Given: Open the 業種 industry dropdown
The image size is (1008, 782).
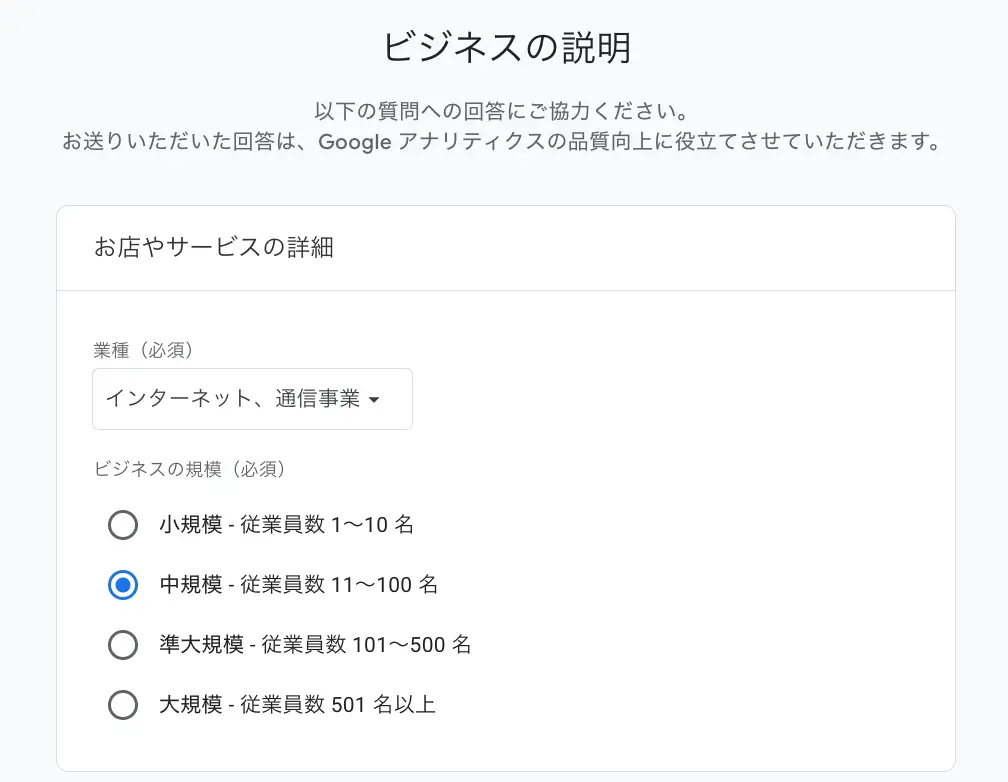Looking at the screenshot, I should coord(252,399).
